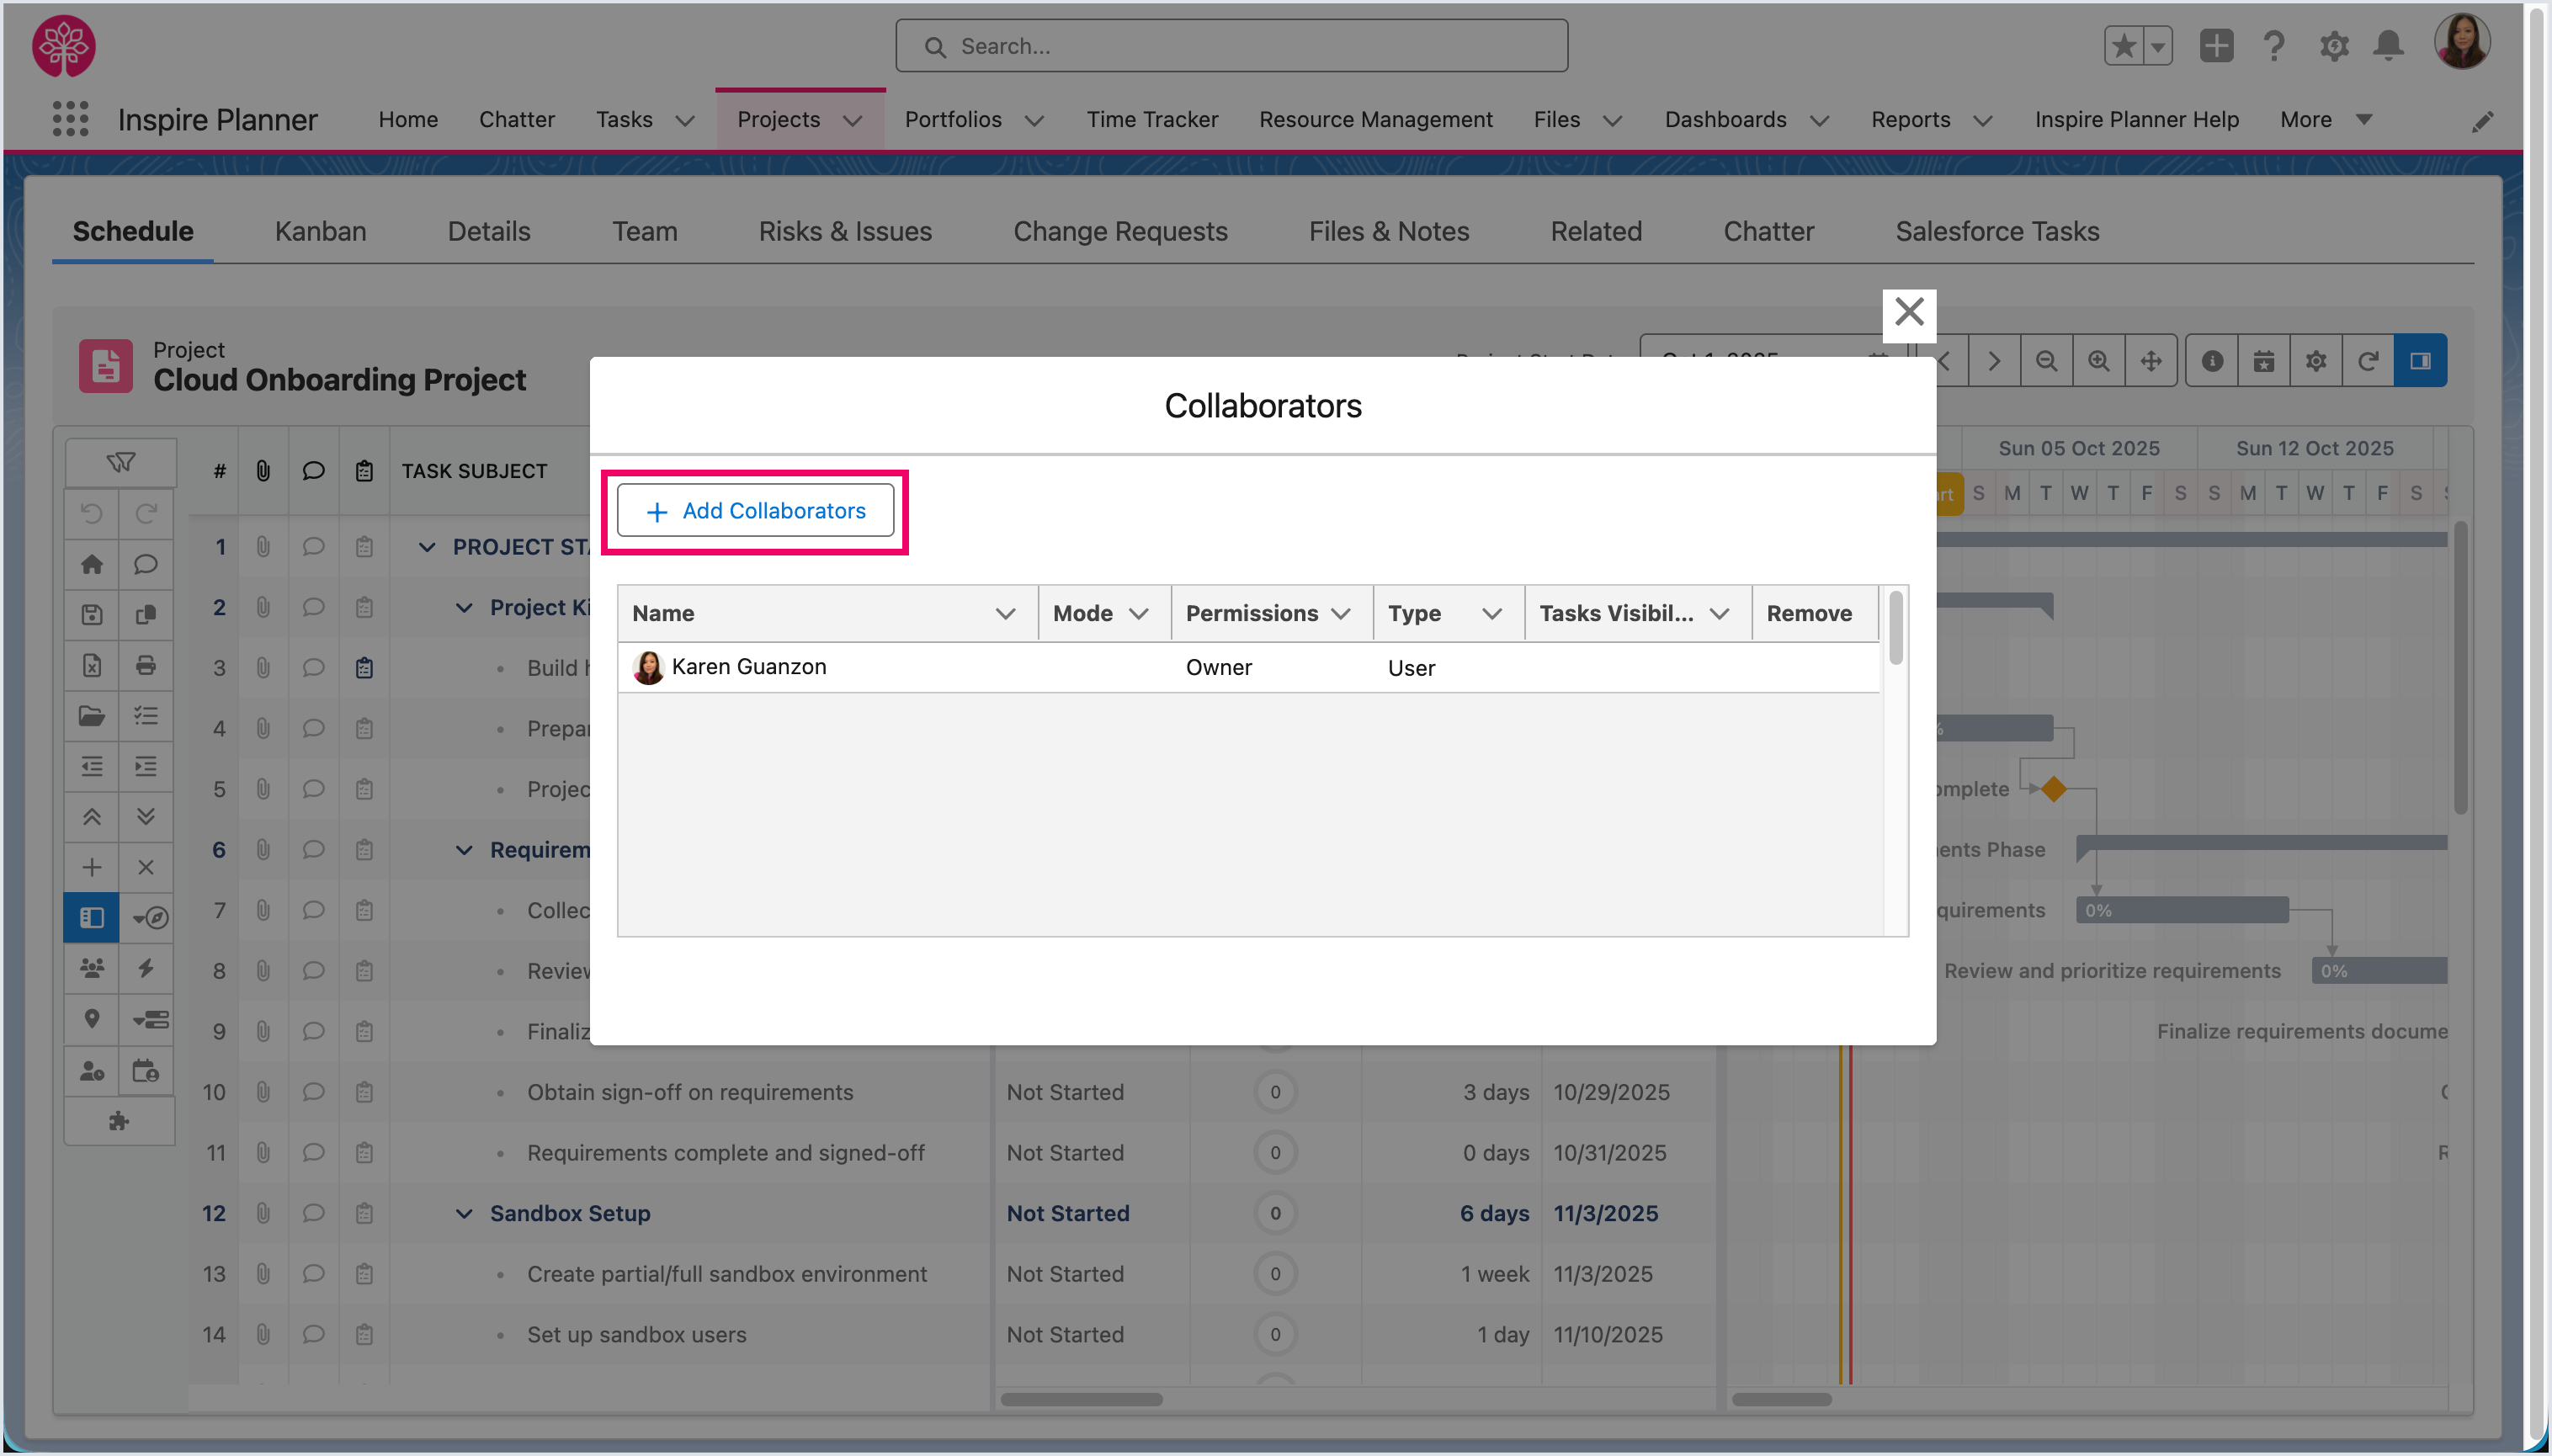Open the Name column dropdown arrow
Screen dimensions: 2552x1456
(1005, 613)
